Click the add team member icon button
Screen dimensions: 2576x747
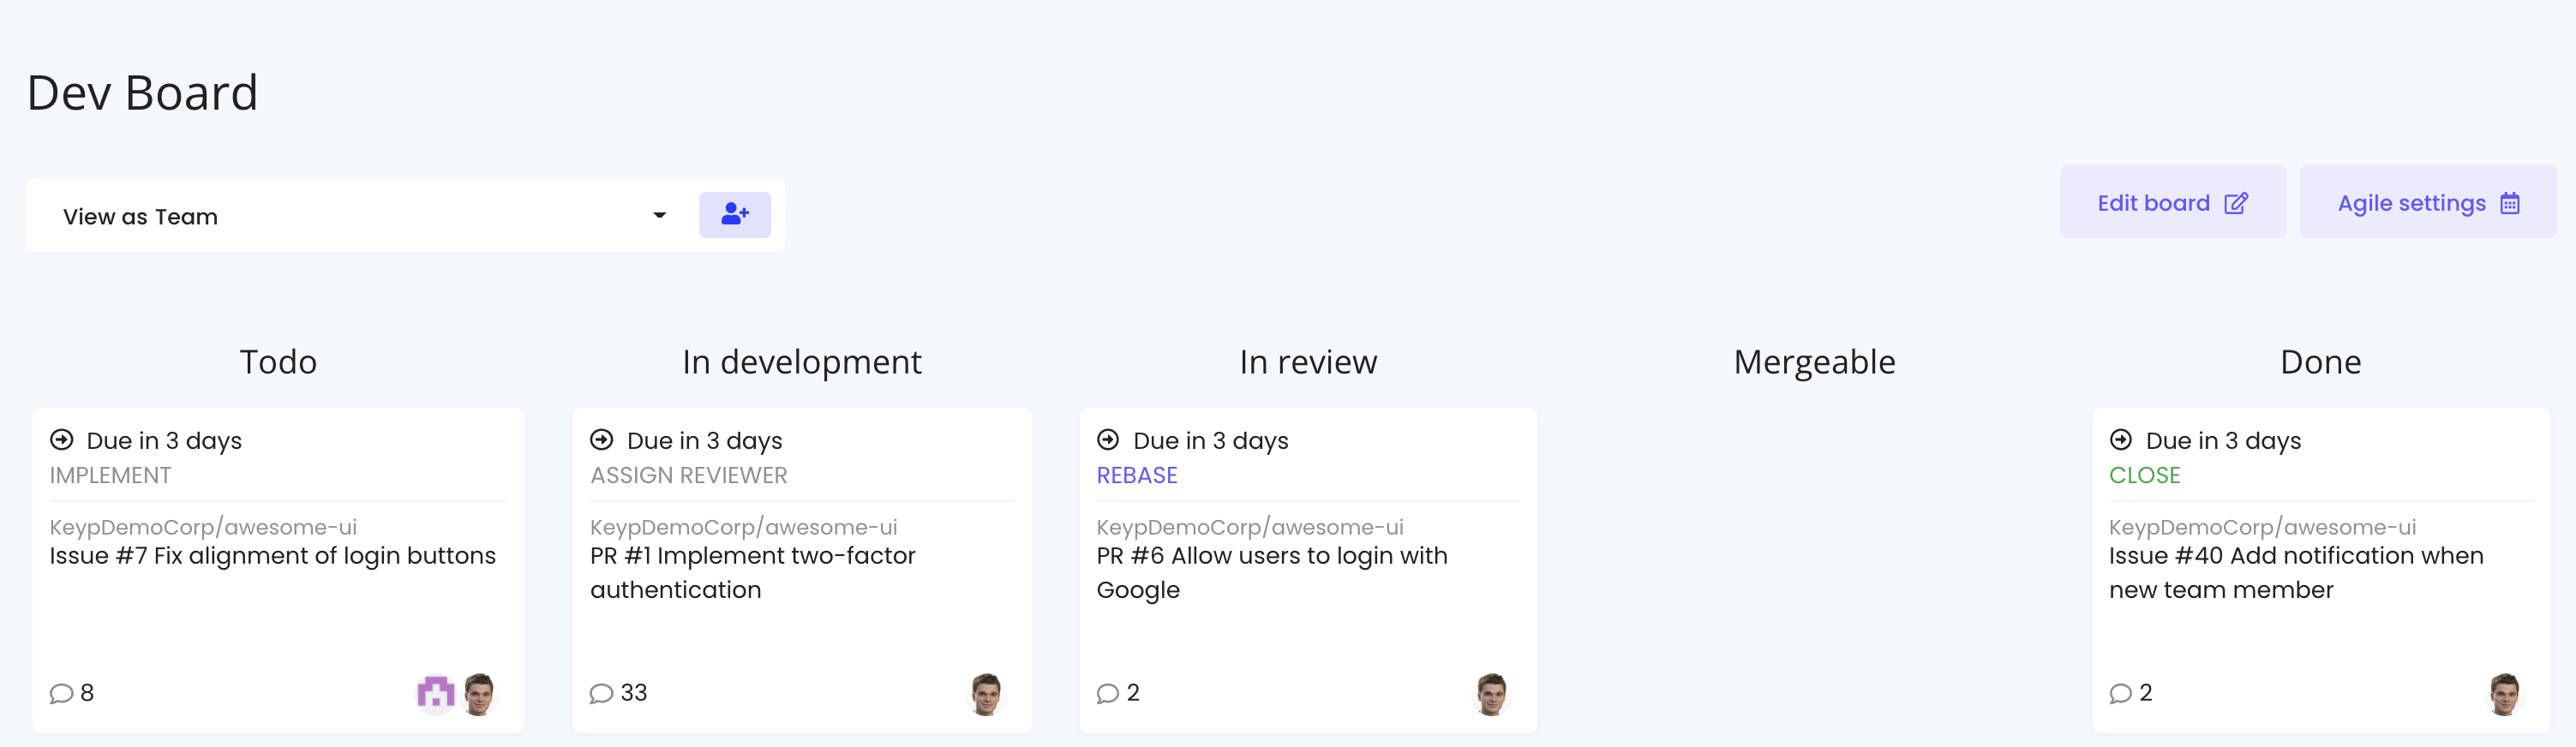[x=734, y=214]
